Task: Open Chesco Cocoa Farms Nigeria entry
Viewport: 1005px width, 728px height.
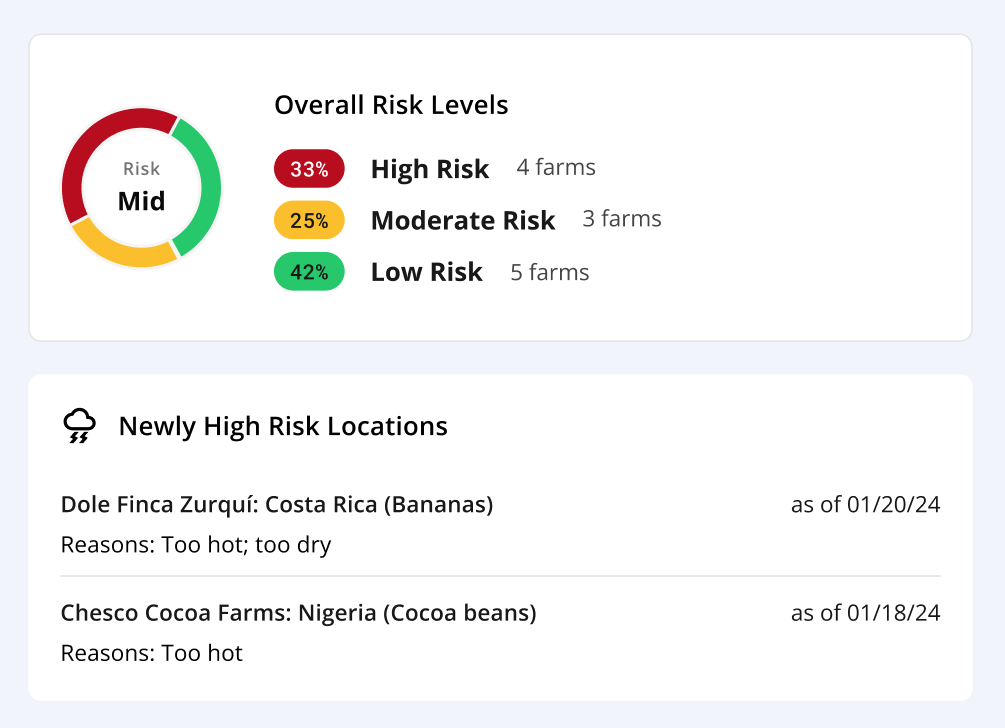Action: click(x=500, y=633)
